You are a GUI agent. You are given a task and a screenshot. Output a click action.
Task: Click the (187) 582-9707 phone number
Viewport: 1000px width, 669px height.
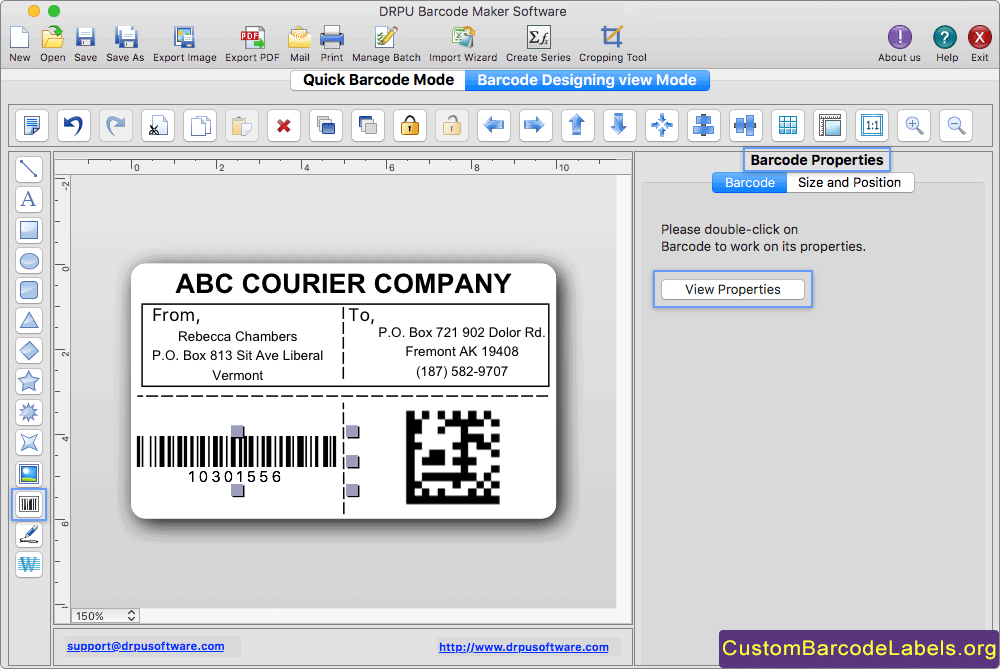click(462, 371)
